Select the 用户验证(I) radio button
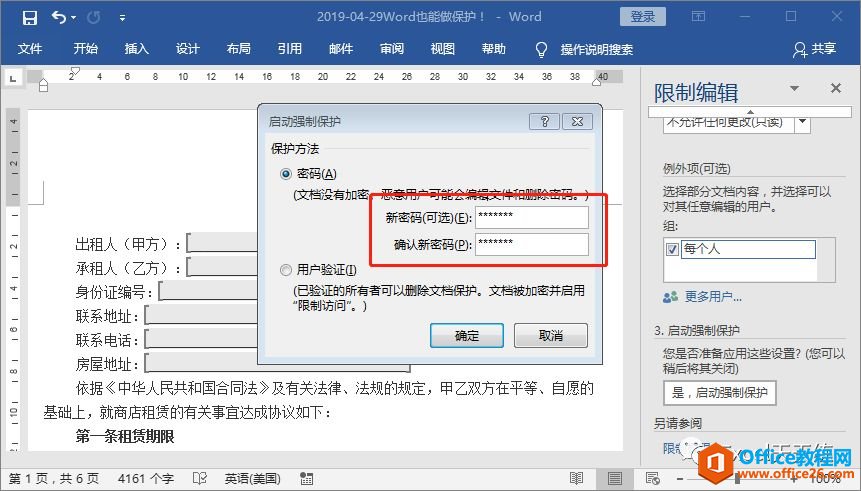This screenshot has height=491, width=861. pyautogui.click(x=286, y=270)
